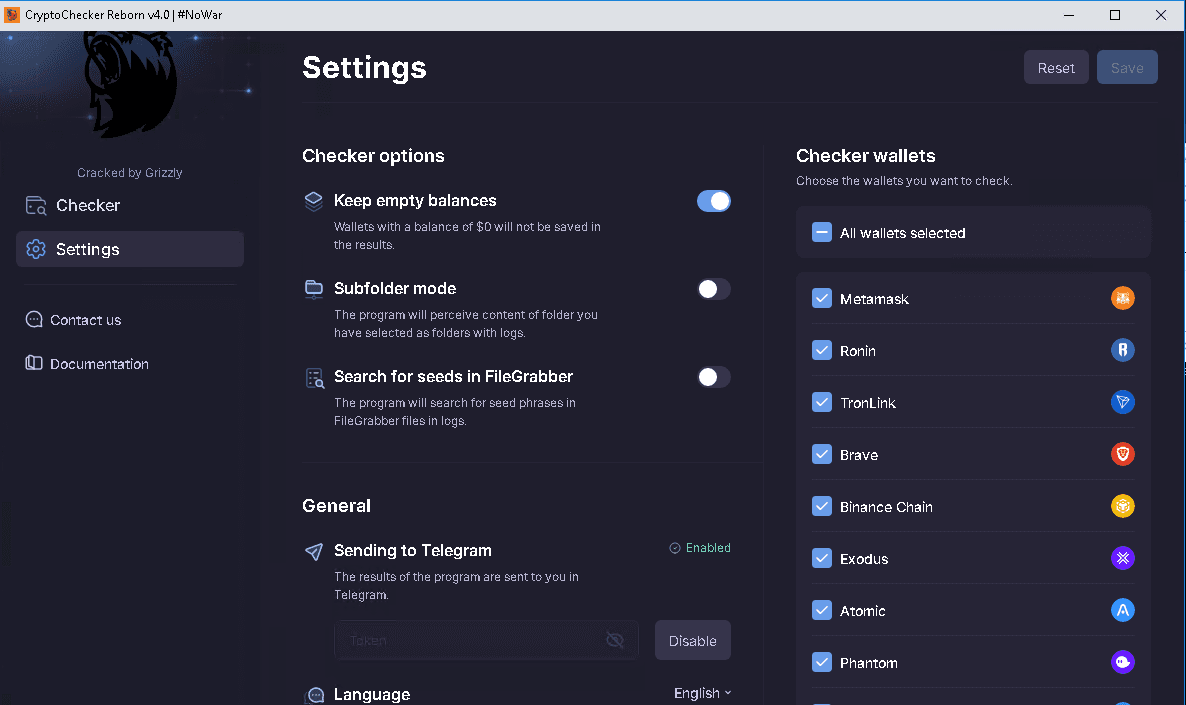Open the Language dropdown
The height and width of the screenshot is (705, 1186).
pyautogui.click(x=701, y=692)
